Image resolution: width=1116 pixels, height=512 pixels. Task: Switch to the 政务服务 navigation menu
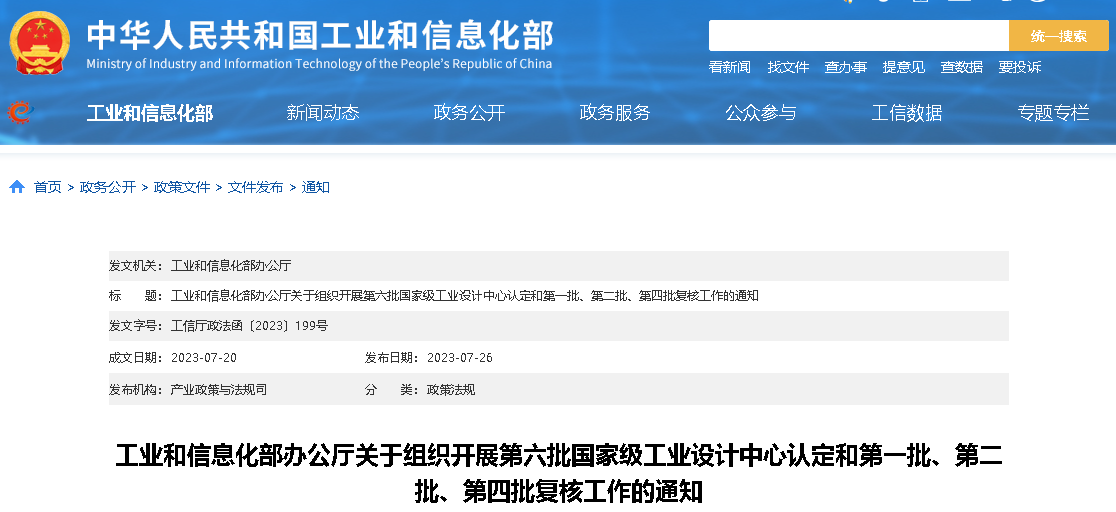click(615, 113)
